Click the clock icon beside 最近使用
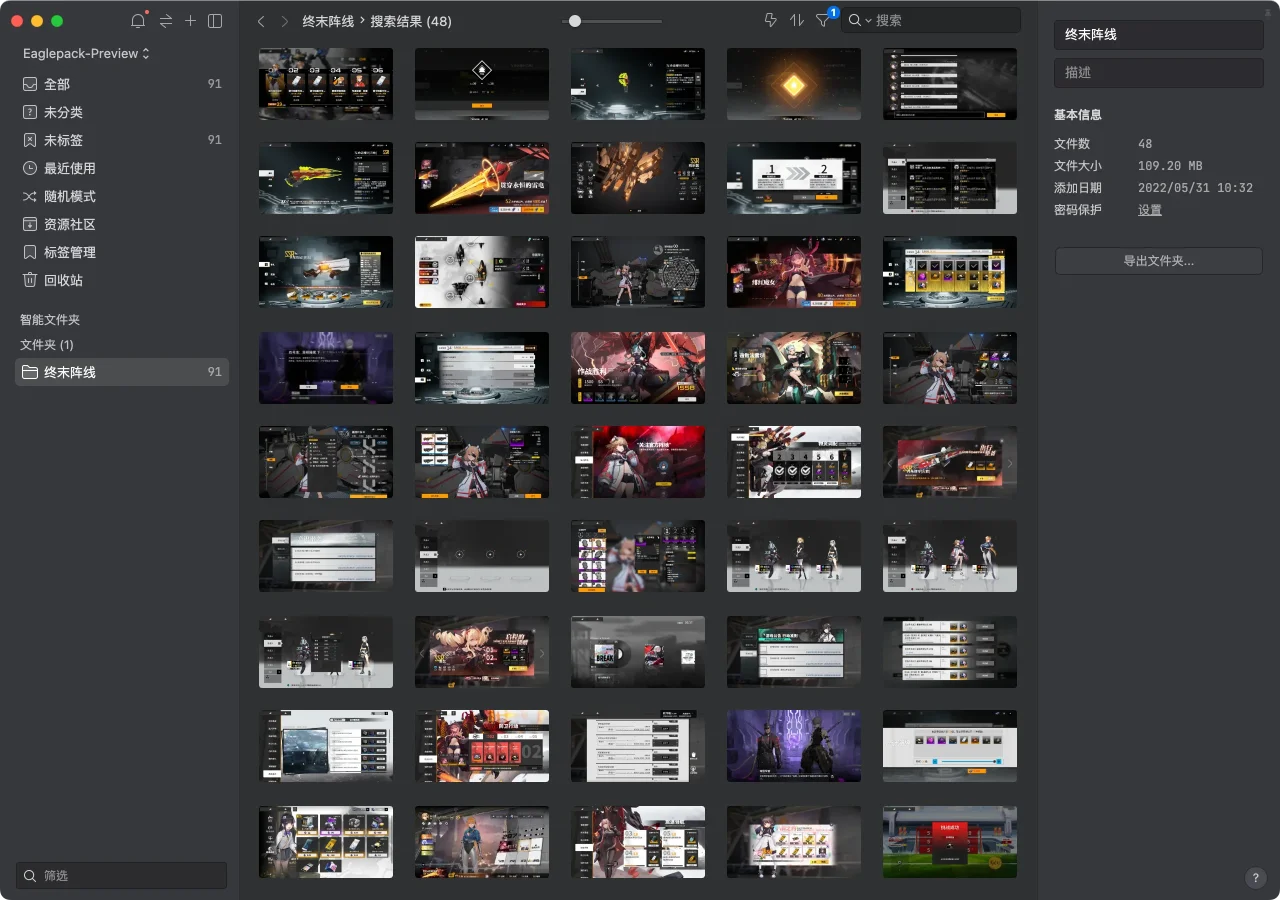This screenshot has width=1280, height=900. coord(30,168)
